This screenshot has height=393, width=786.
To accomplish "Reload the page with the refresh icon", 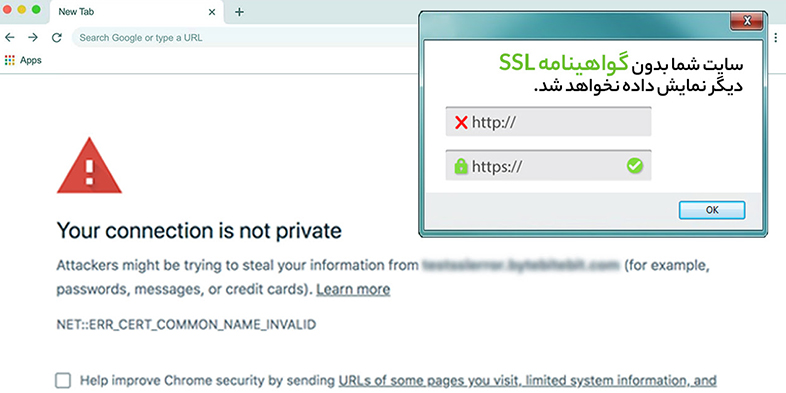I will (57, 38).
